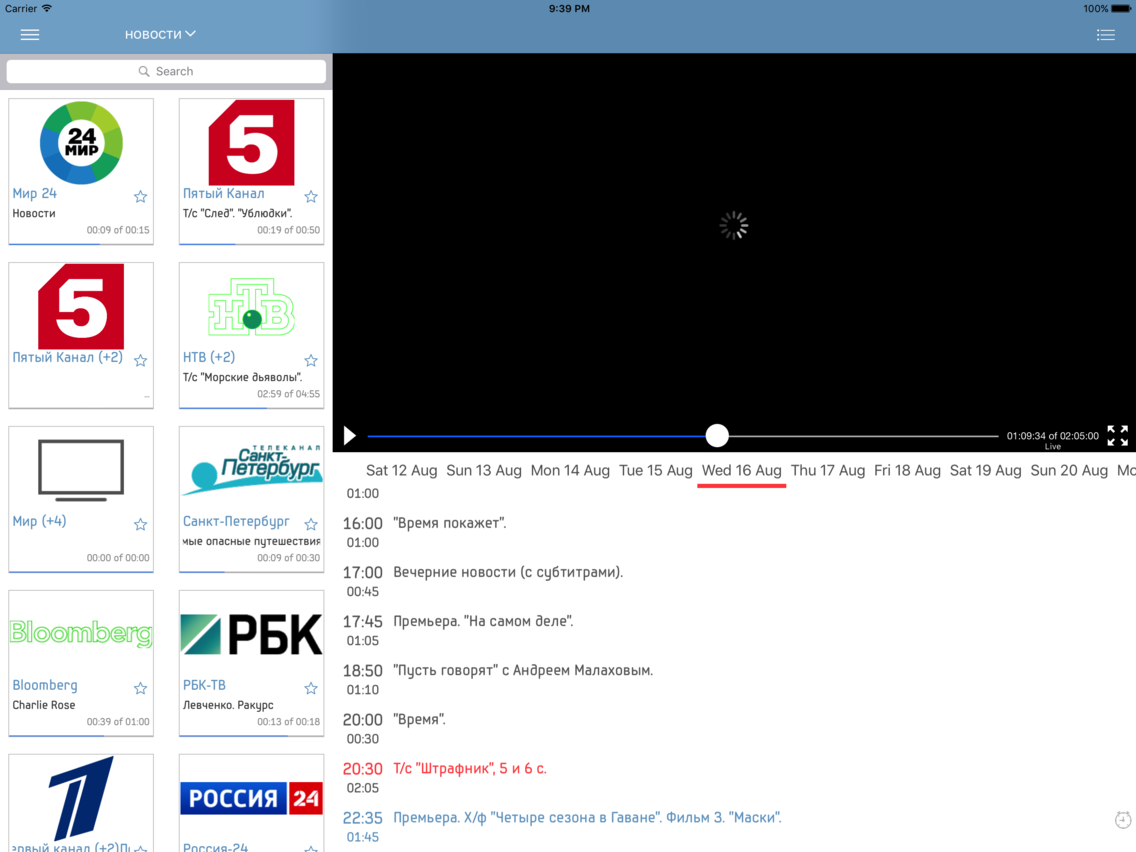Click the Wi-Fi icon in status bar
1136x852 pixels.
click(x=47, y=9)
